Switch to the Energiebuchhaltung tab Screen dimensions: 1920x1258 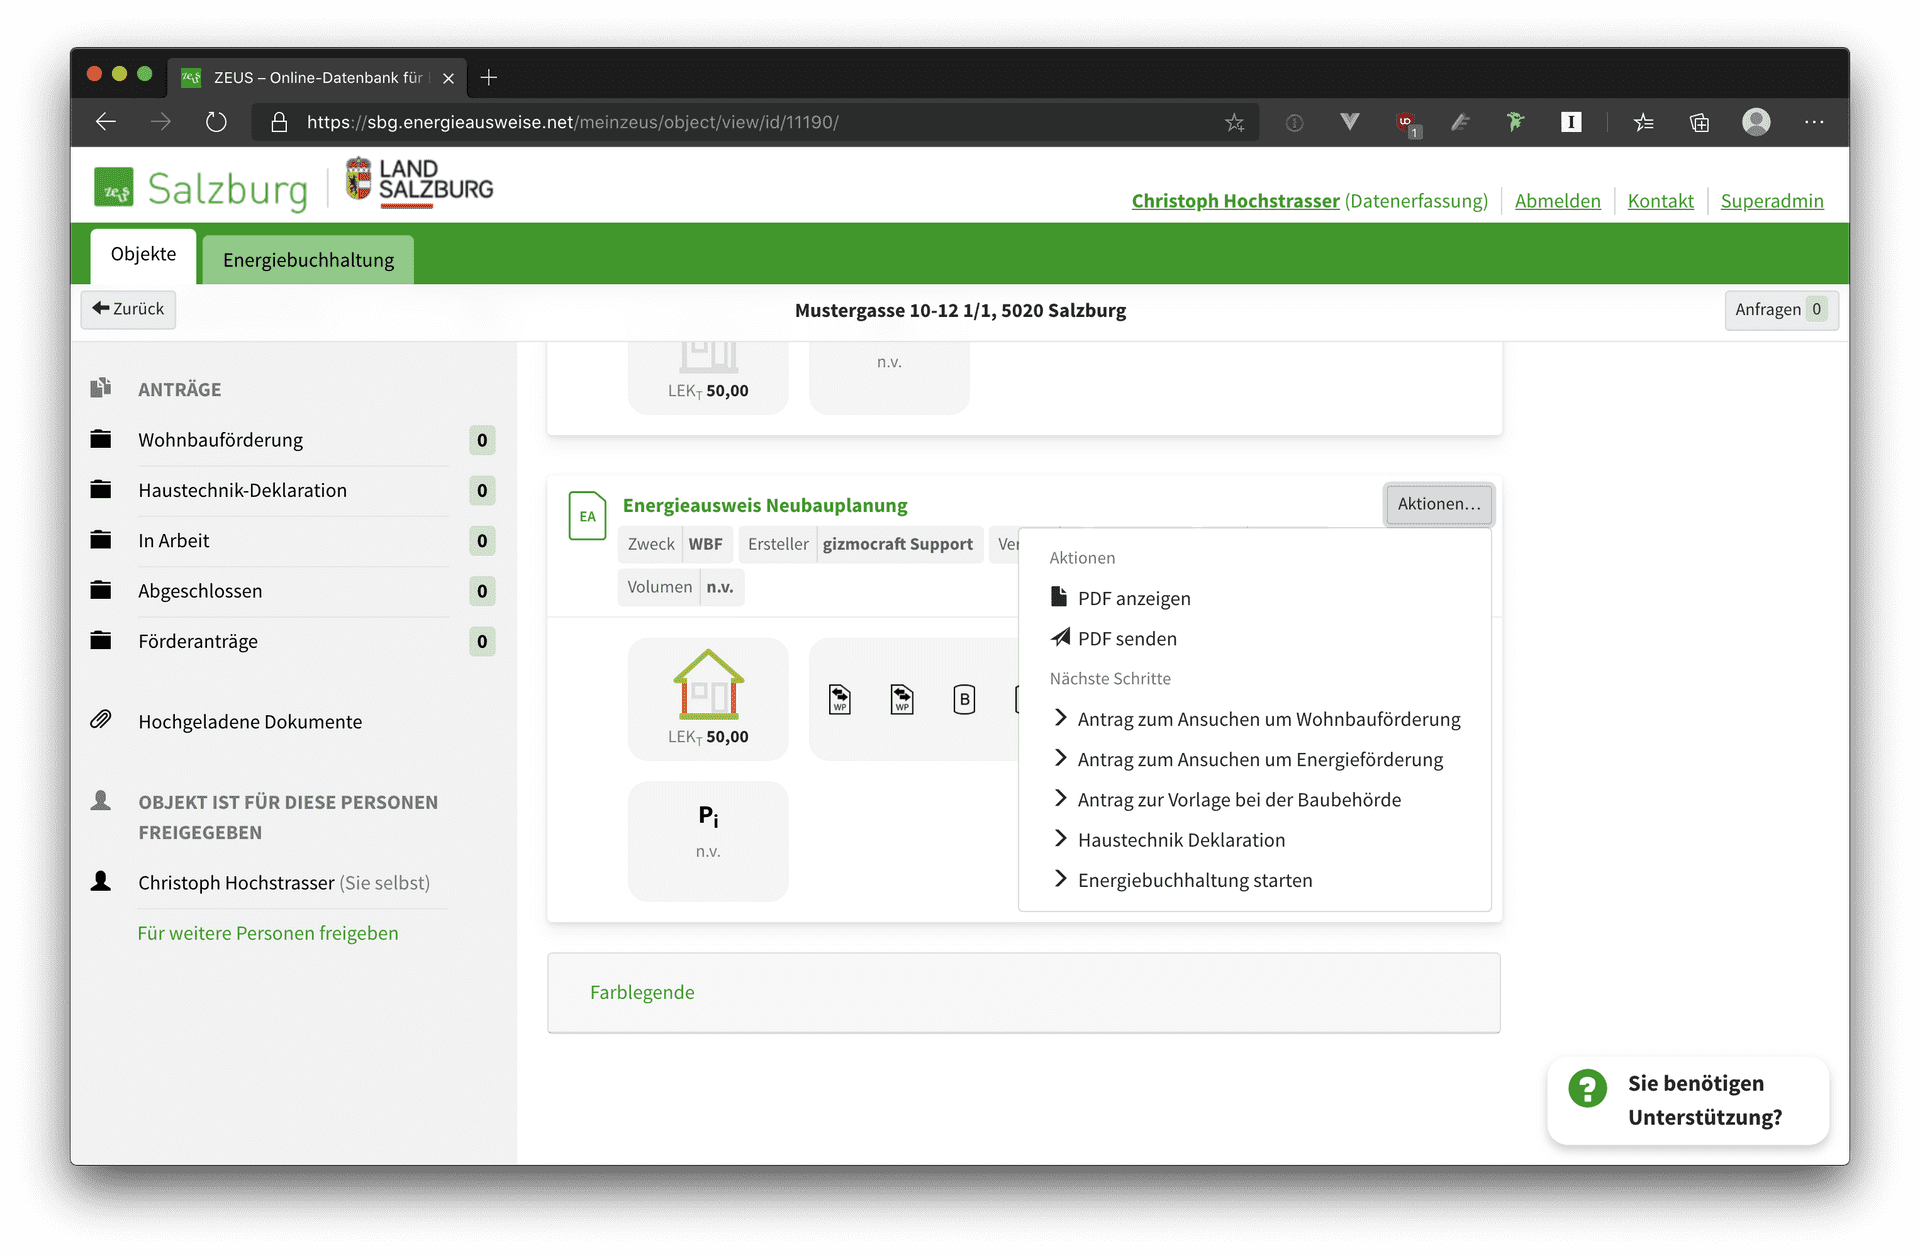pyautogui.click(x=307, y=259)
